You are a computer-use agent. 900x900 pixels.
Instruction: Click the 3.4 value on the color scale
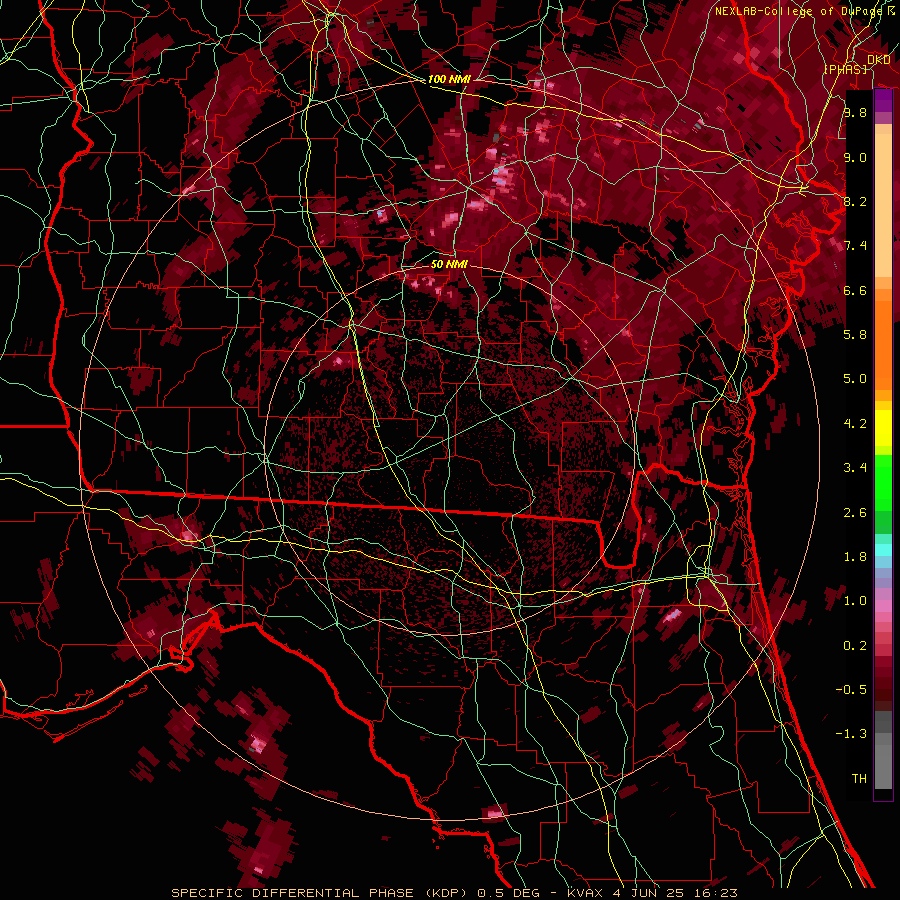click(855, 467)
